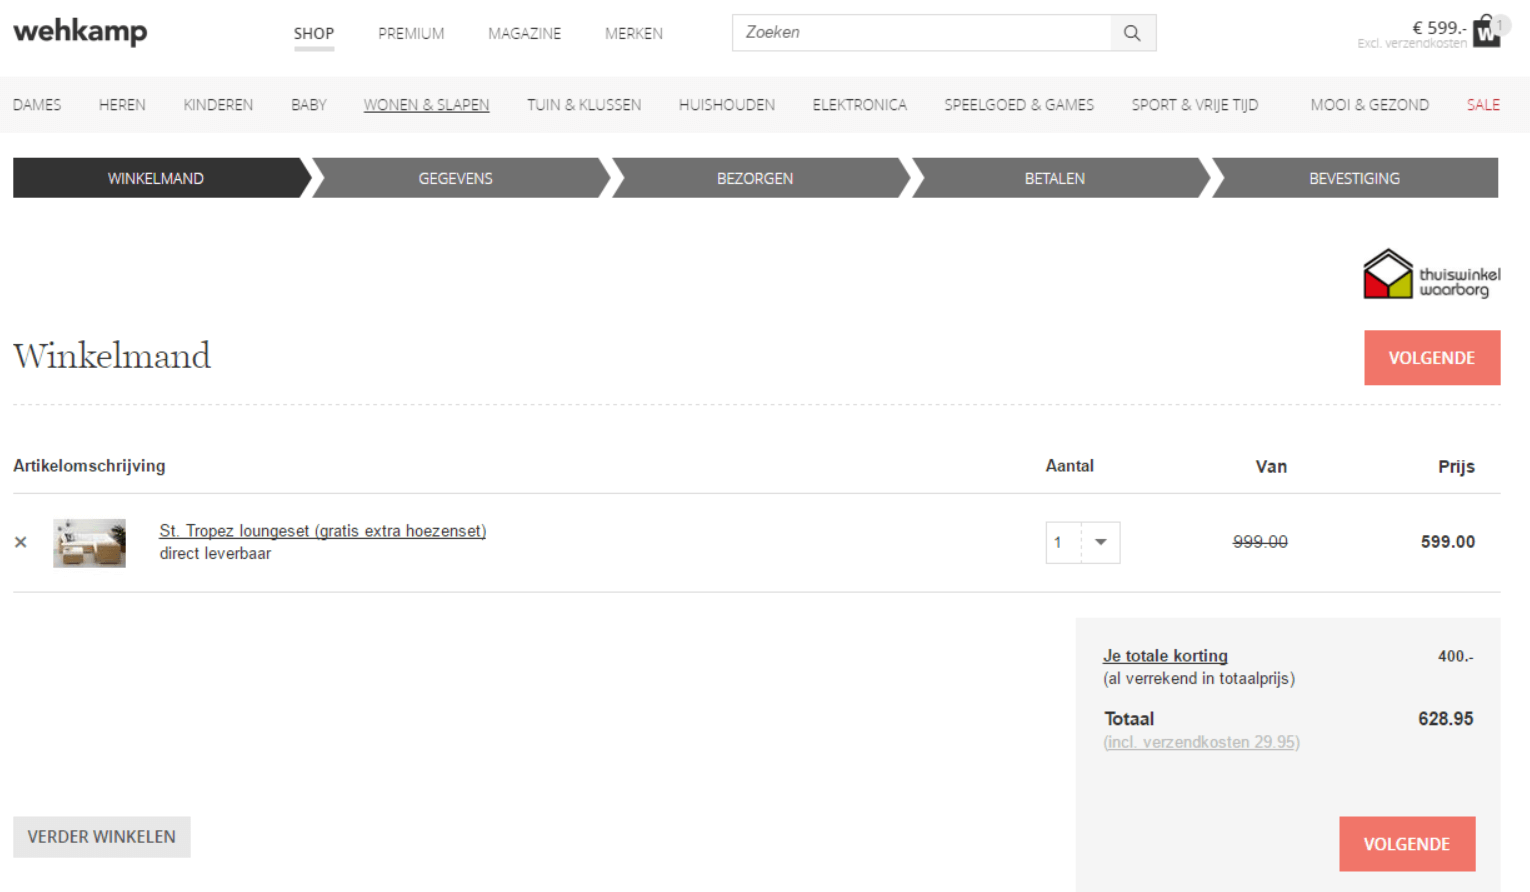Image resolution: width=1530 pixels, height=892 pixels.
Task: Click the Totaal label
Action: (x=1129, y=719)
